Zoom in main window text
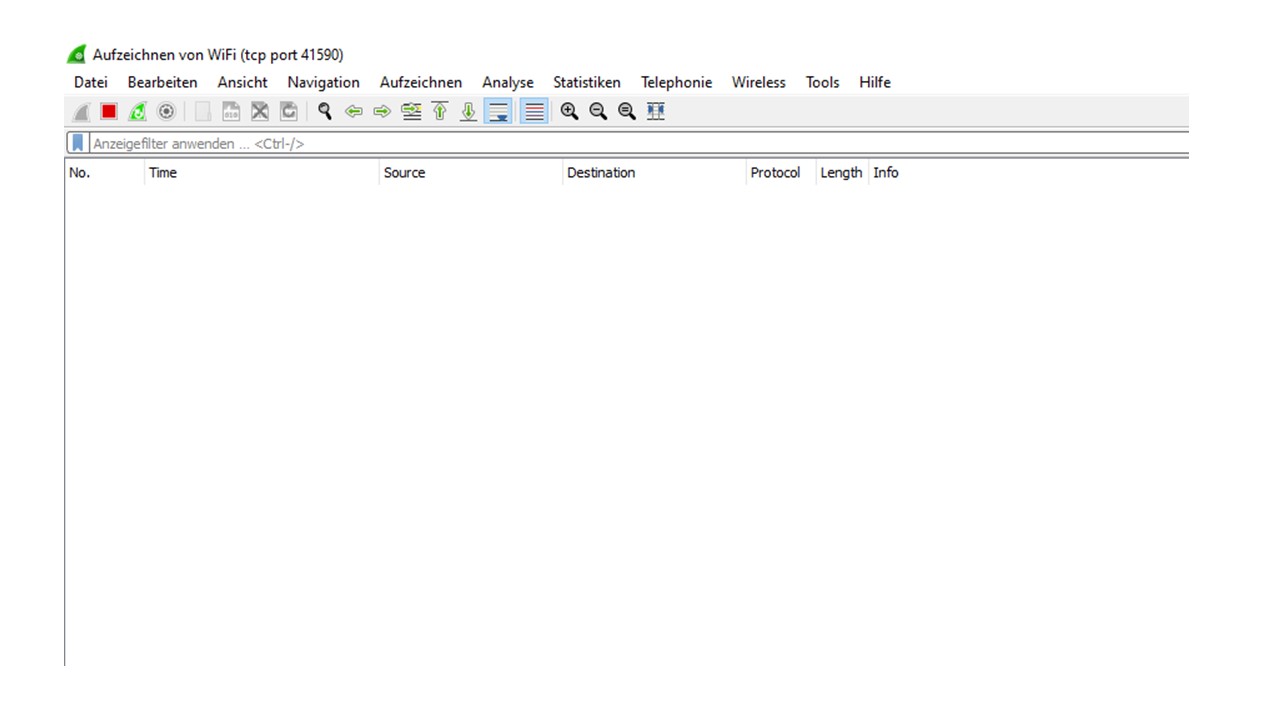The height and width of the screenshot is (720, 1280). pyautogui.click(x=570, y=112)
